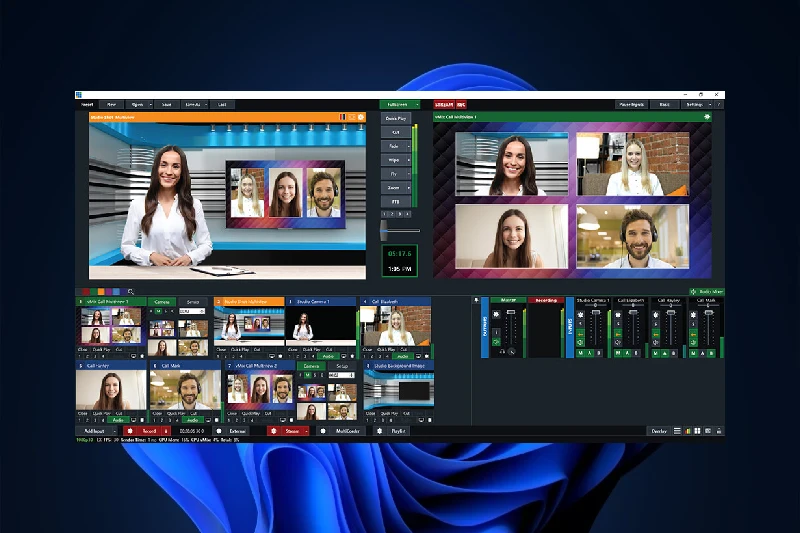
Task: Switch to Setup tab on vMix Call Multiview 2
Action: [339, 366]
